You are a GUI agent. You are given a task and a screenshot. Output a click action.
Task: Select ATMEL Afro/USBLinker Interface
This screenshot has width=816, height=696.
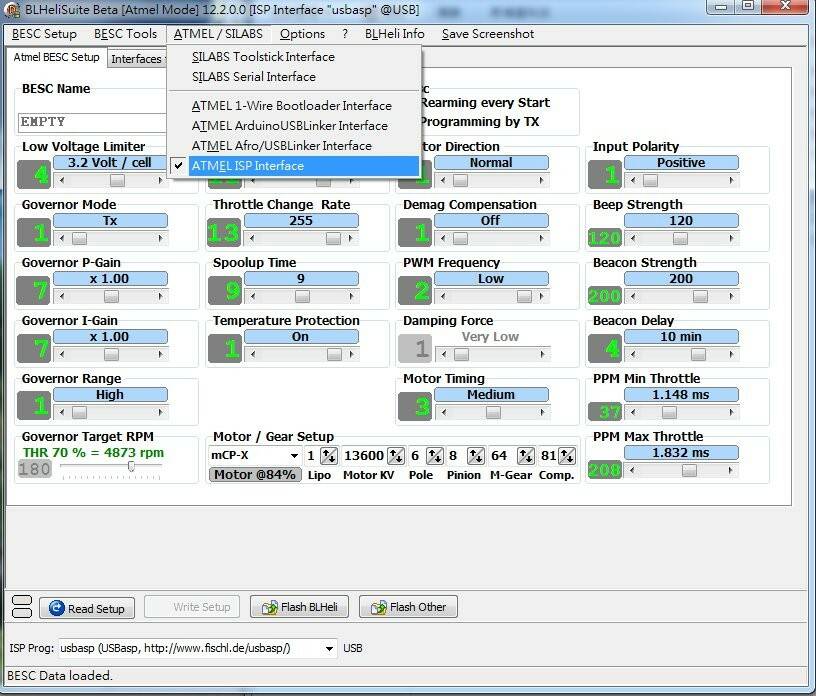point(294,146)
